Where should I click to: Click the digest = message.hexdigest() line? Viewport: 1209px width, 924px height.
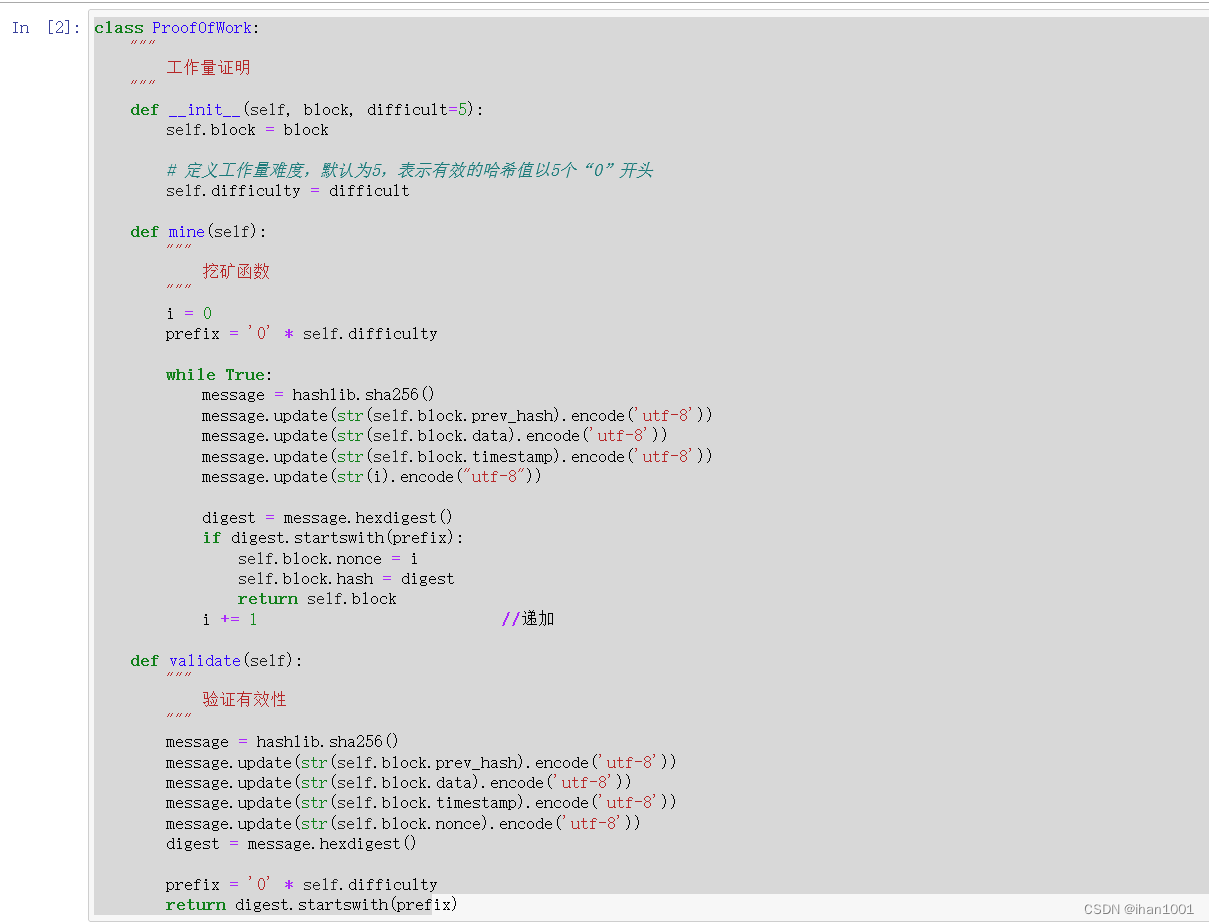coord(328,517)
